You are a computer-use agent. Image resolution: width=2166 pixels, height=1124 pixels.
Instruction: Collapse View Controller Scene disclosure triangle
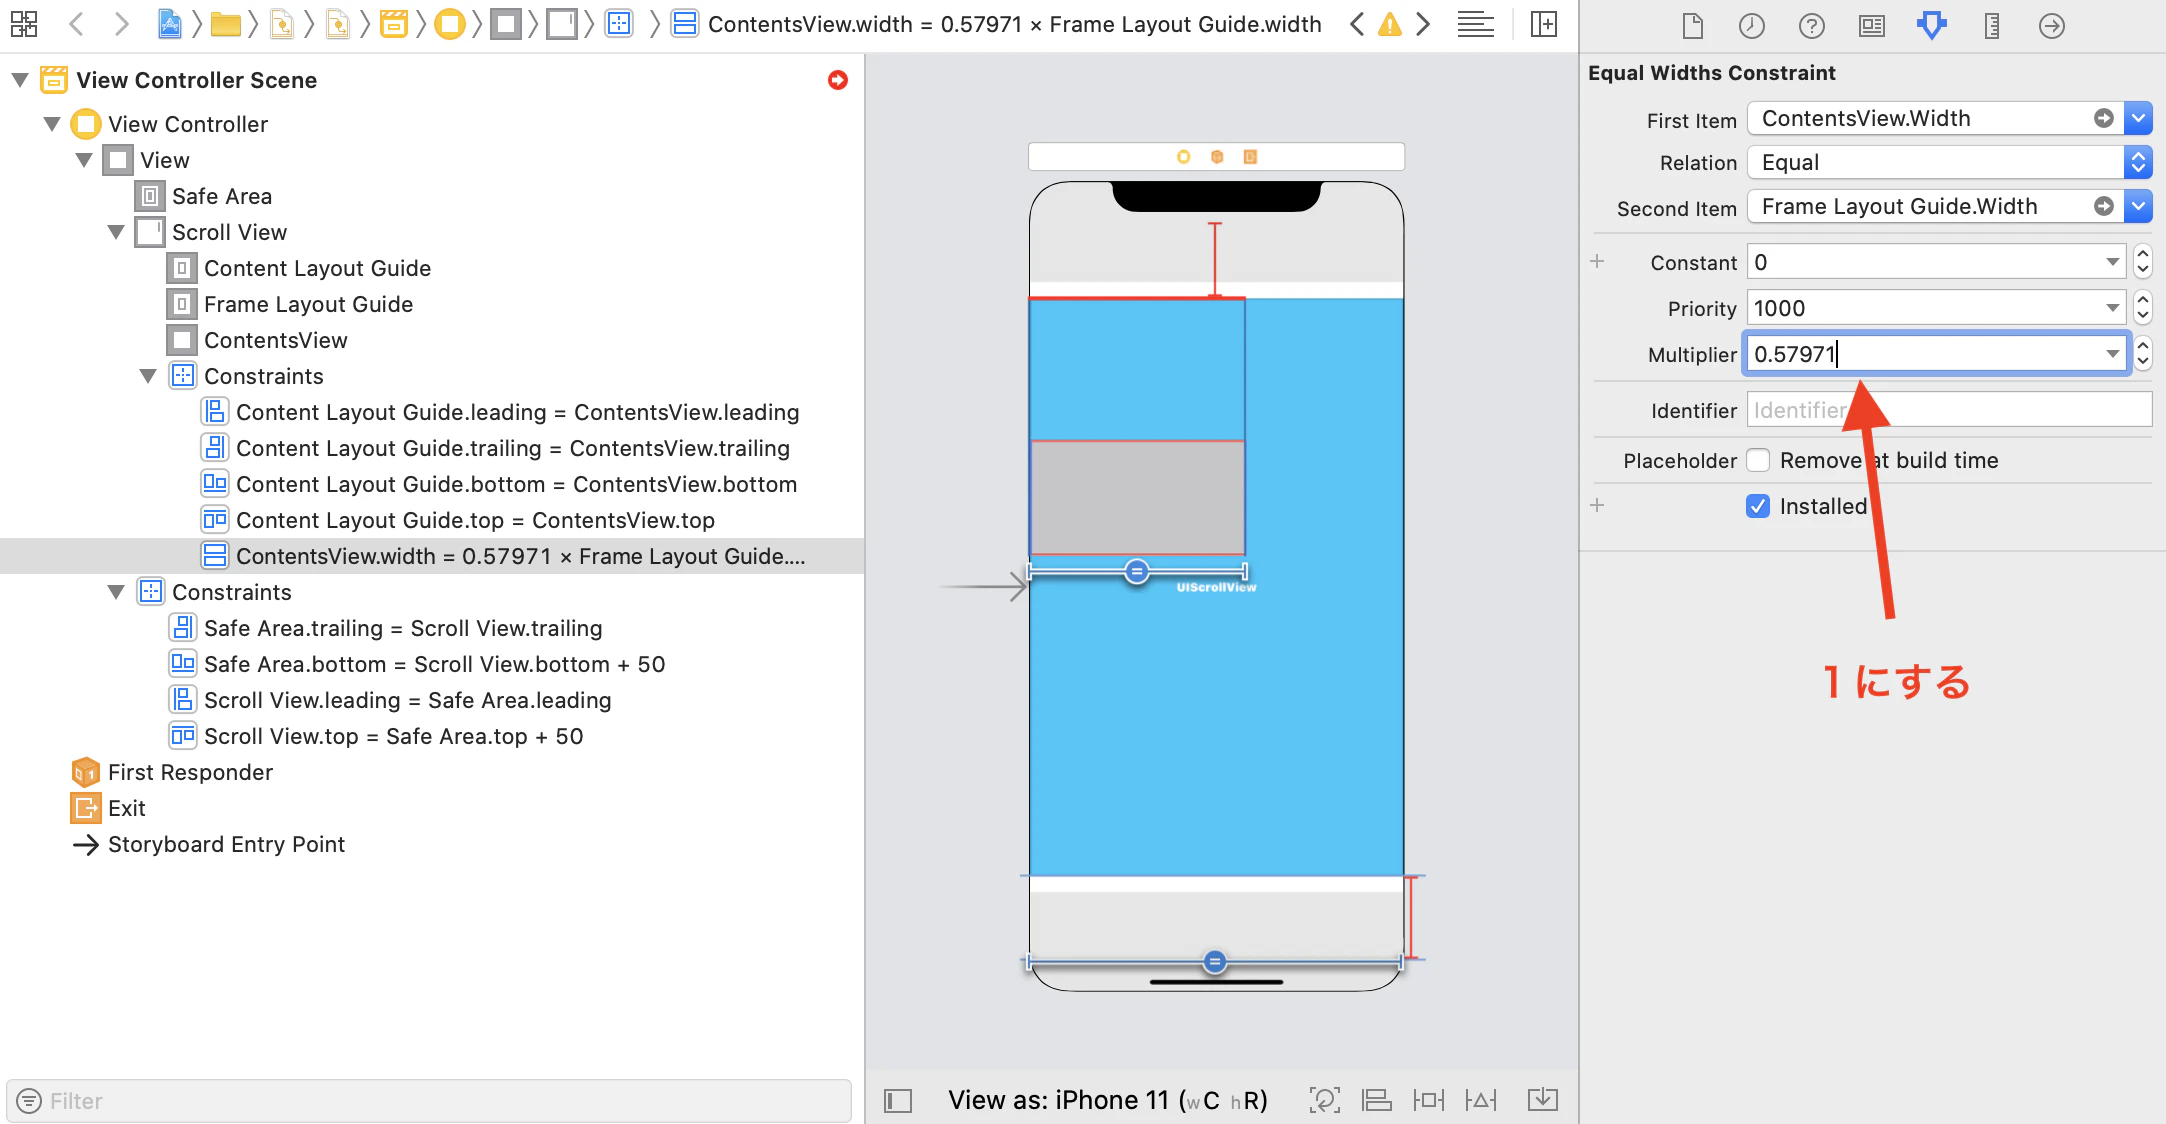point(20,80)
